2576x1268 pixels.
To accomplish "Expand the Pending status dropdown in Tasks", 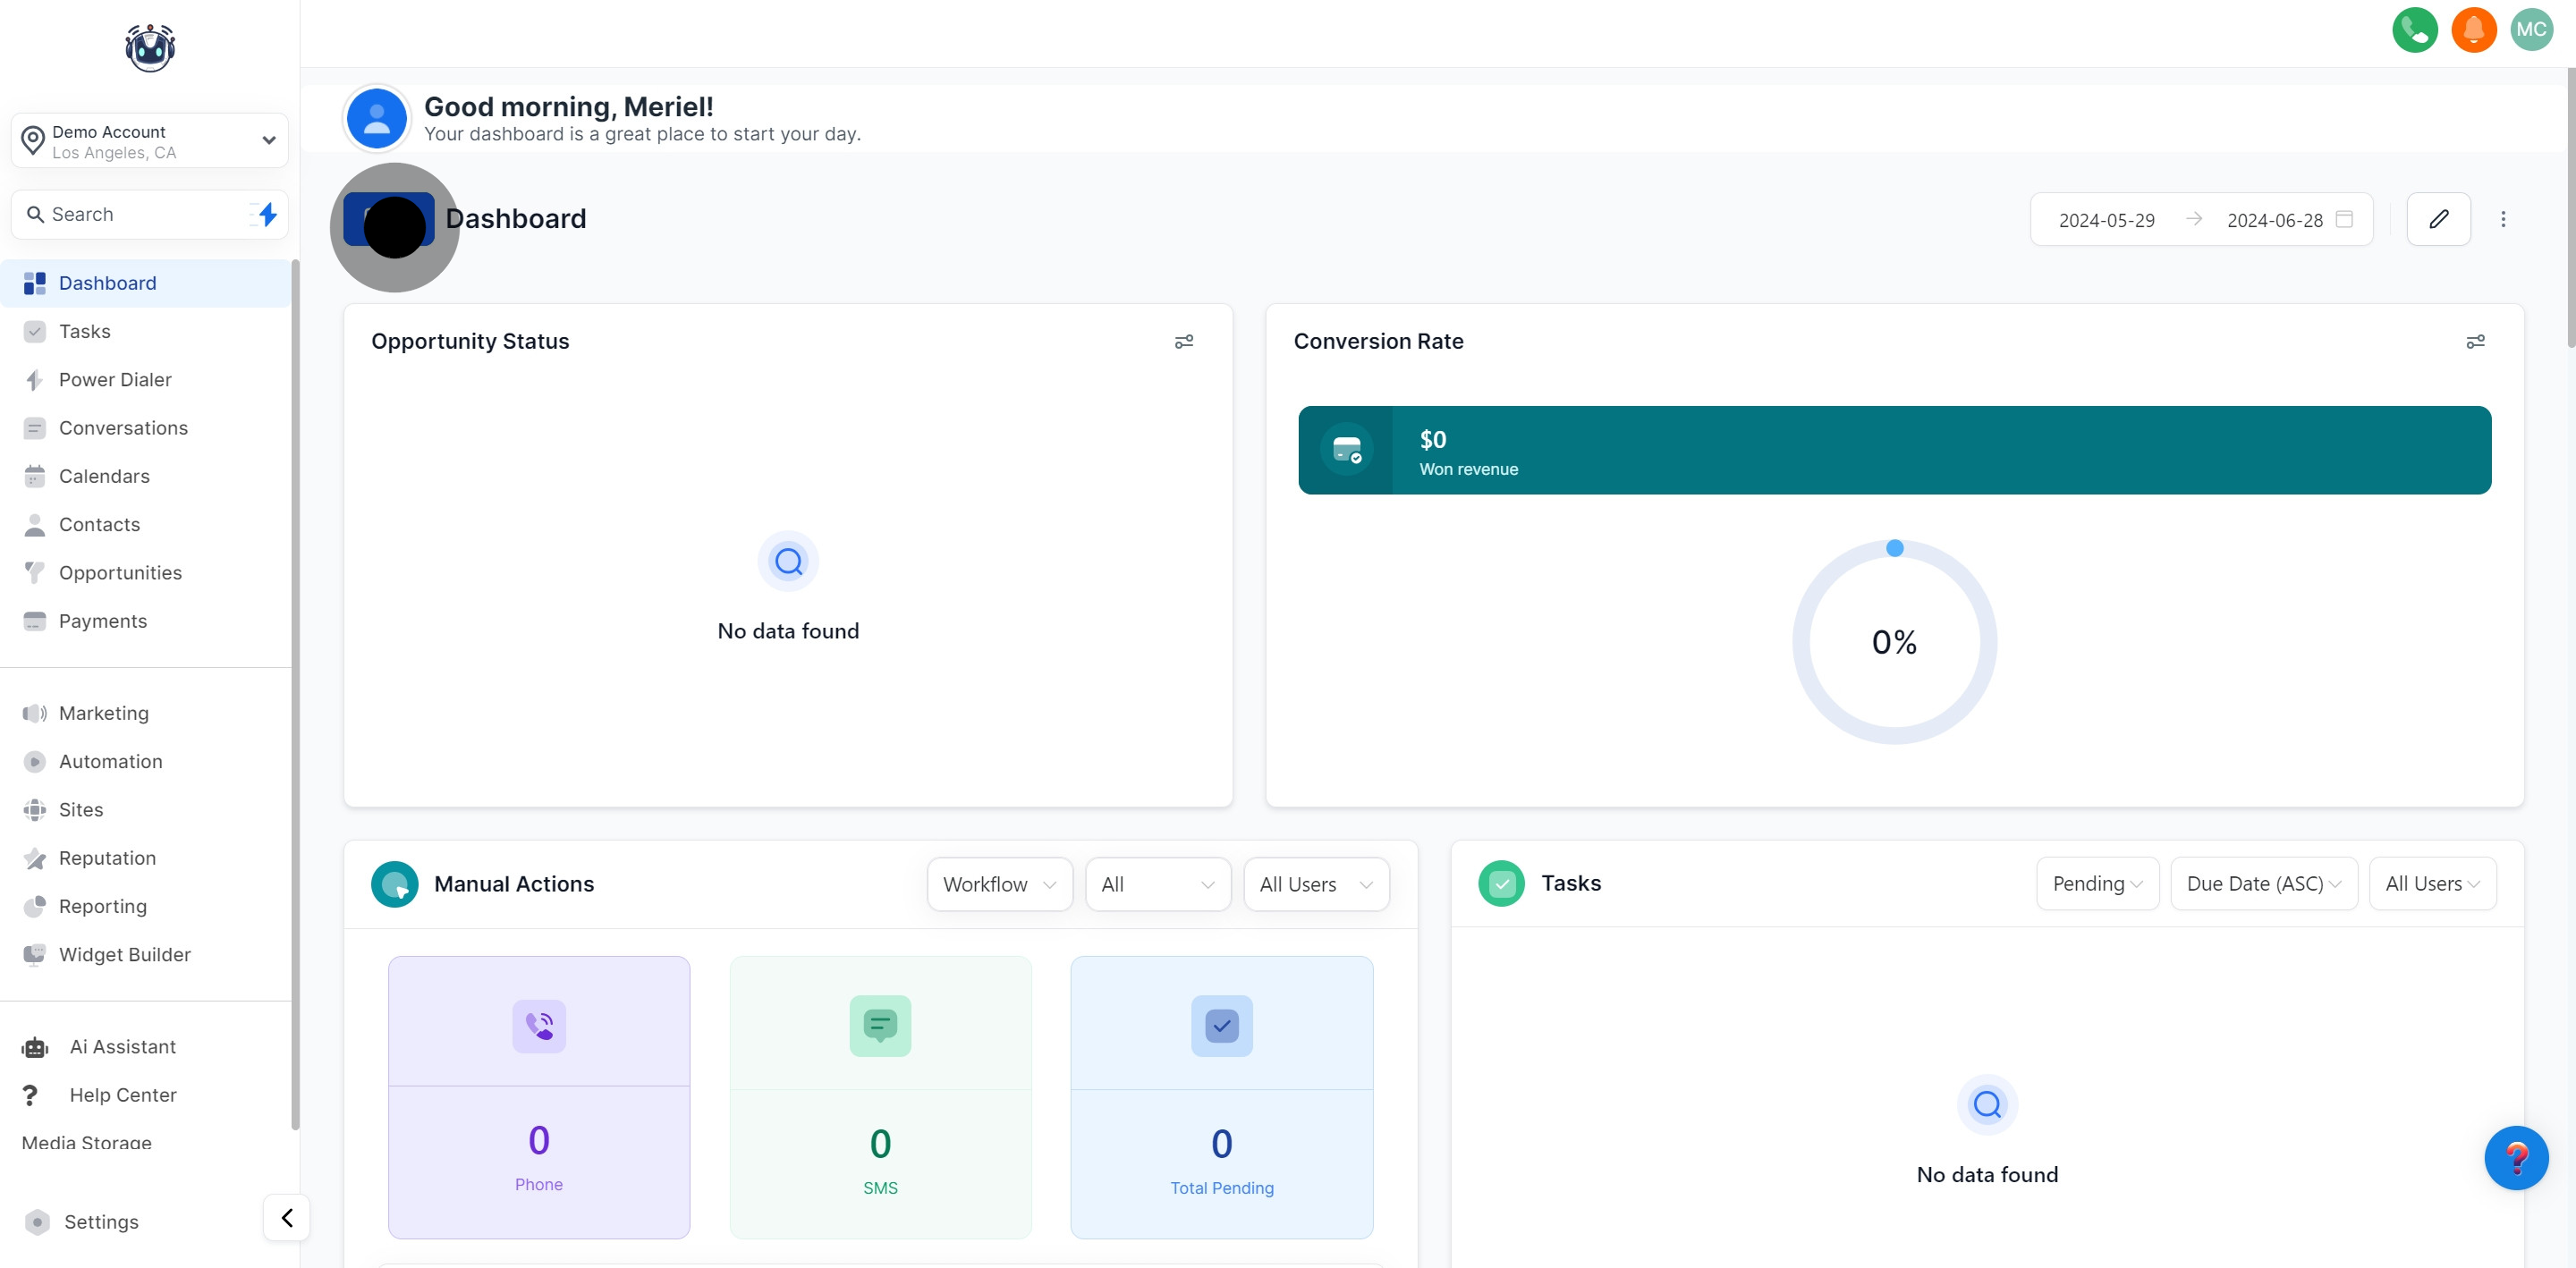I will (x=2097, y=883).
